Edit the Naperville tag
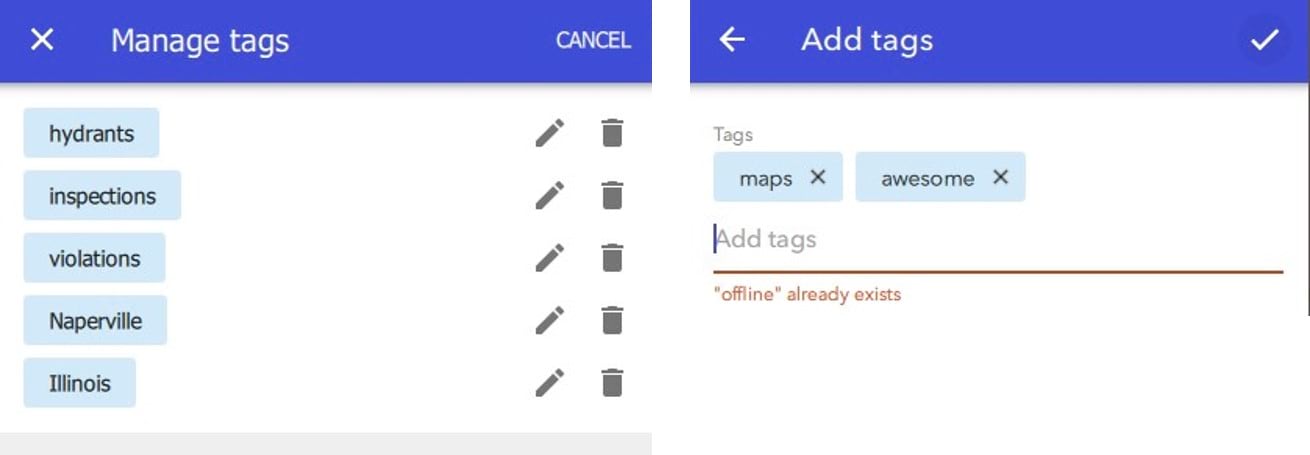The width and height of the screenshot is (1310, 455). point(549,320)
